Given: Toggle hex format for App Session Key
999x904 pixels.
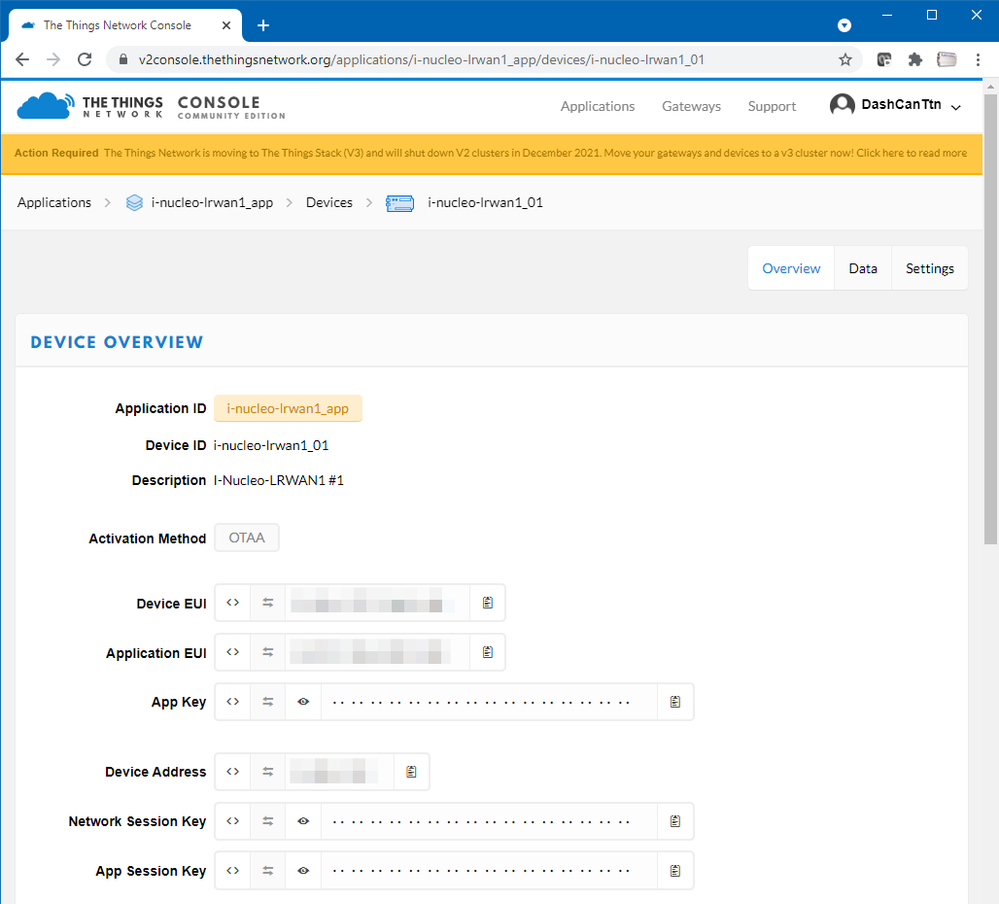Looking at the screenshot, I should point(233,871).
